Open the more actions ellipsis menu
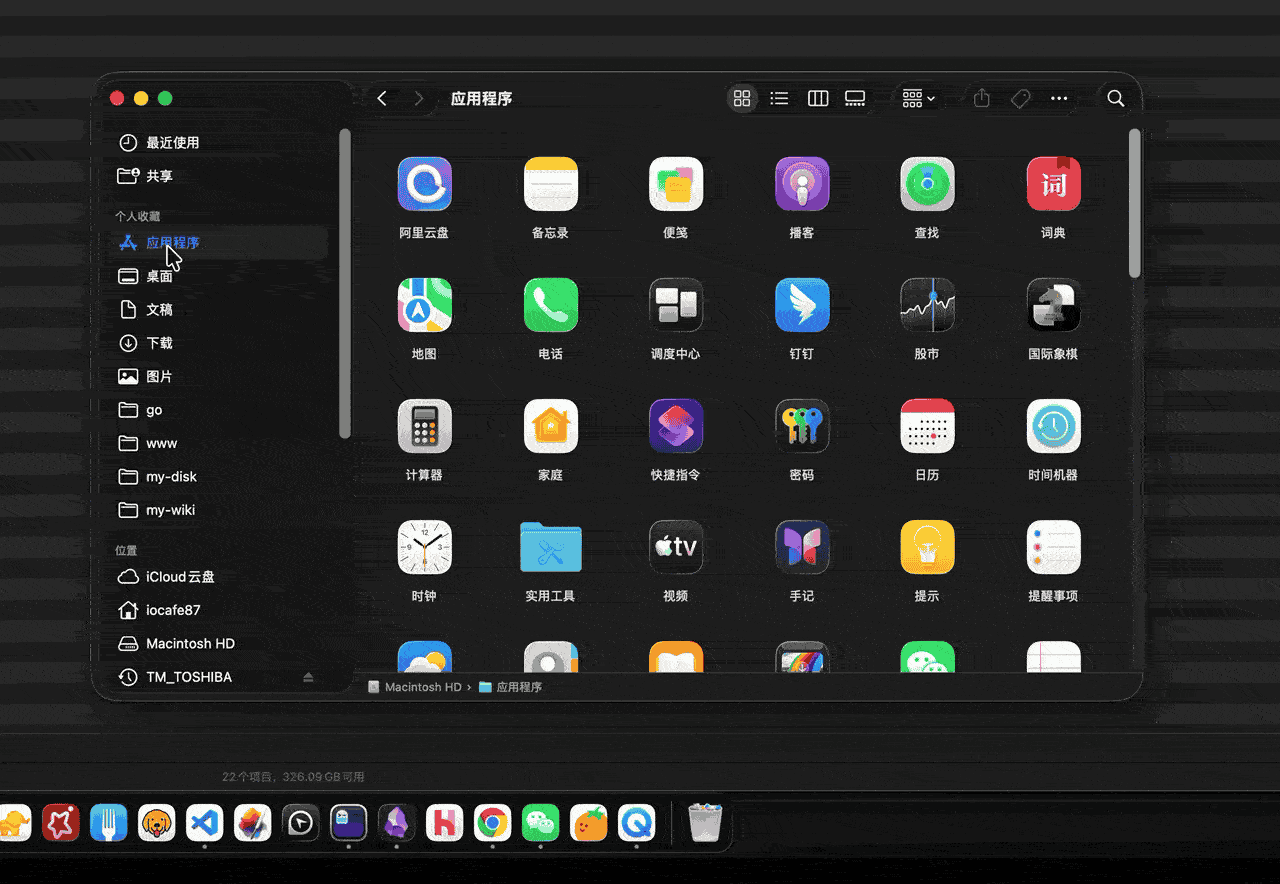This screenshot has width=1280, height=884. coord(1059,98)
